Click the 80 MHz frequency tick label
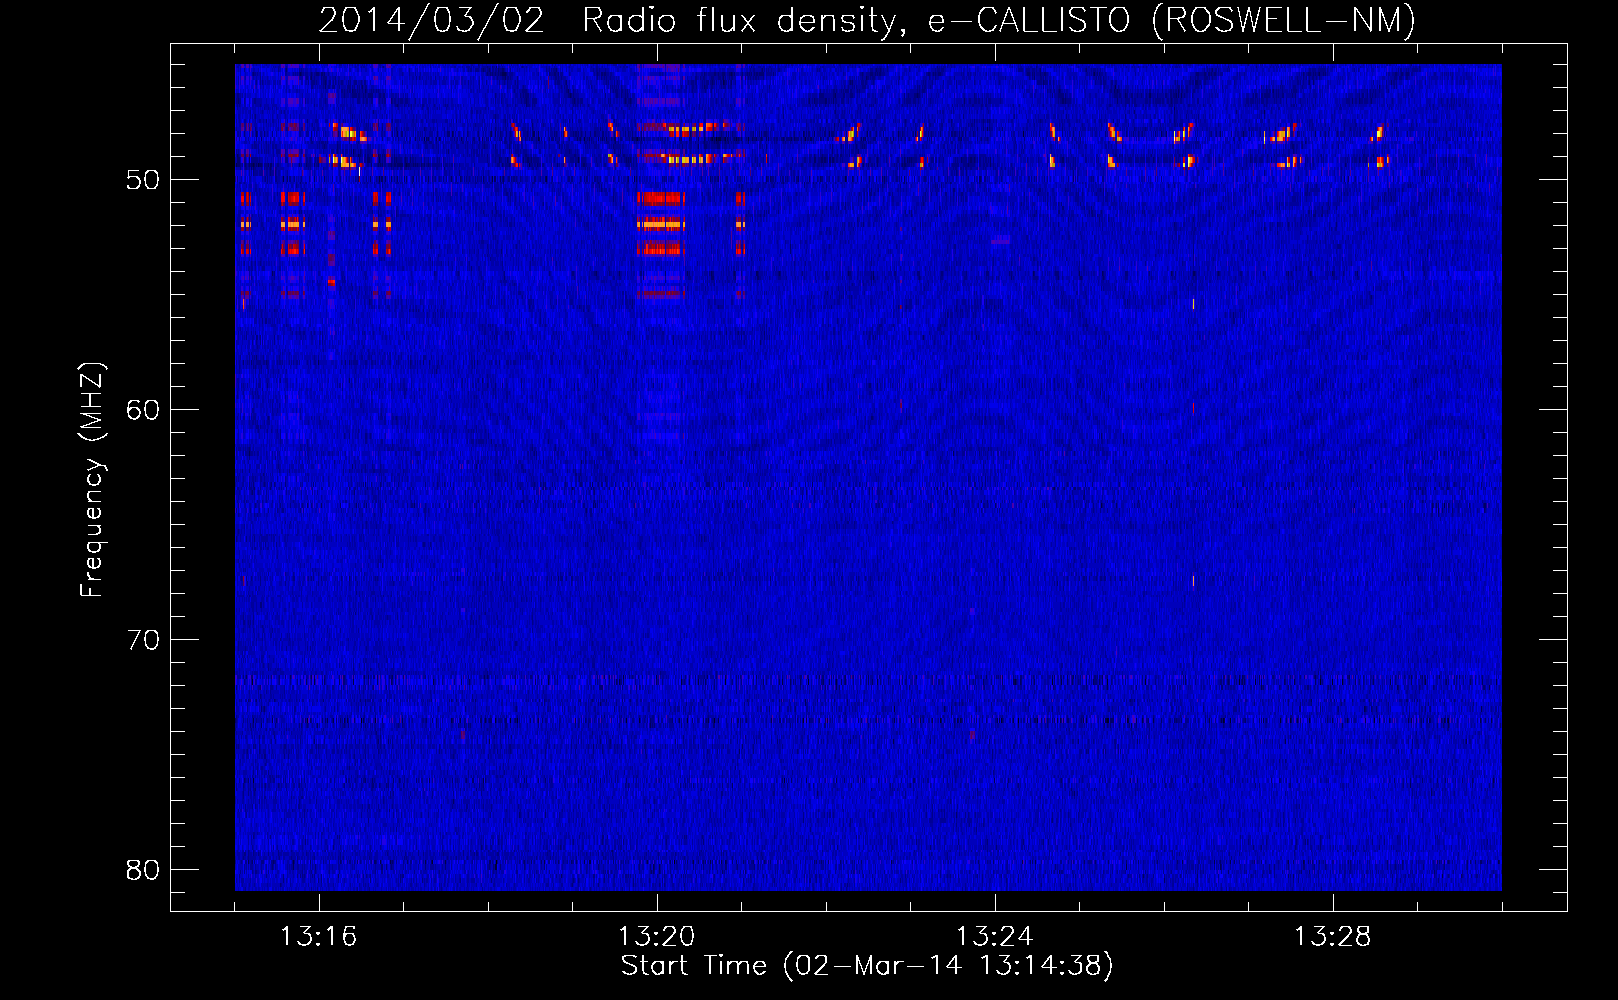The image size is (1618, 1000). [x=143, y=870]
